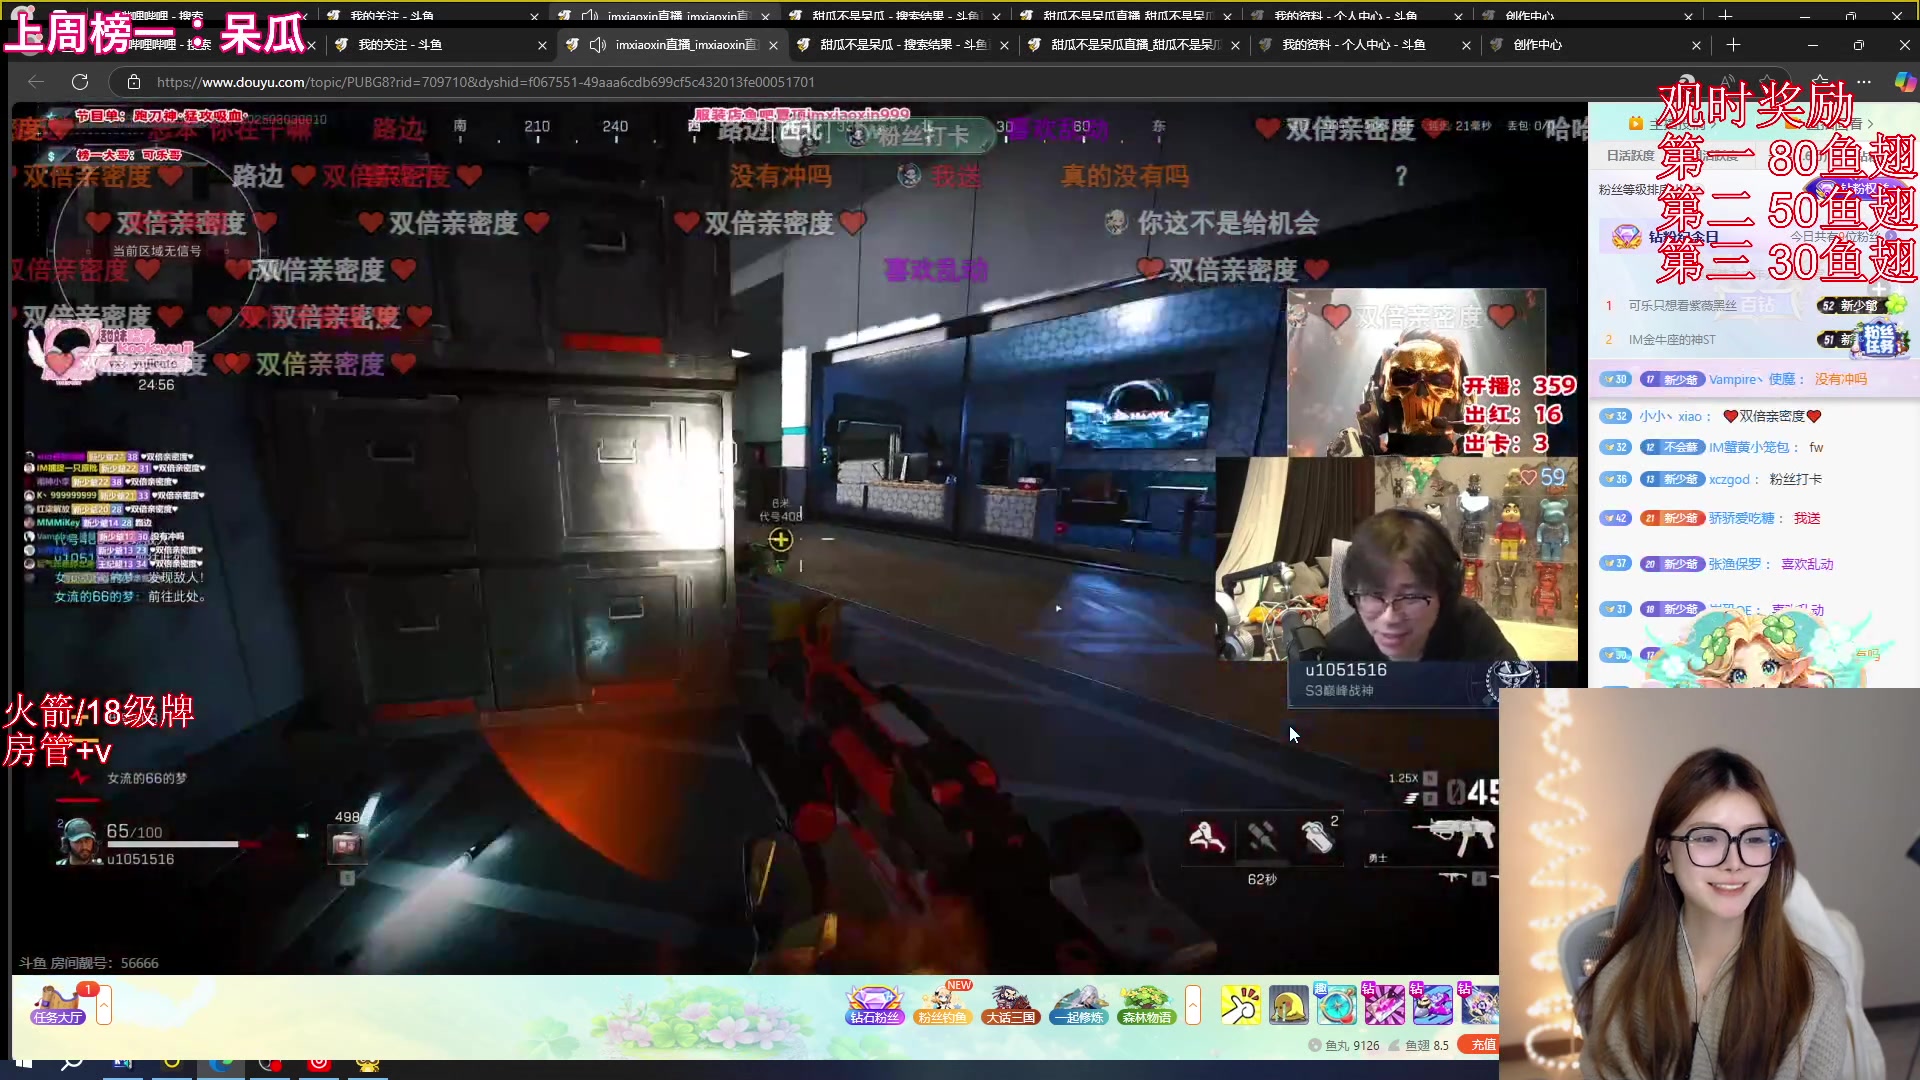Refresh the Douyu page
Image resolution: width=1920 pixels, height=1080 pixels.
tap(80, 82)
